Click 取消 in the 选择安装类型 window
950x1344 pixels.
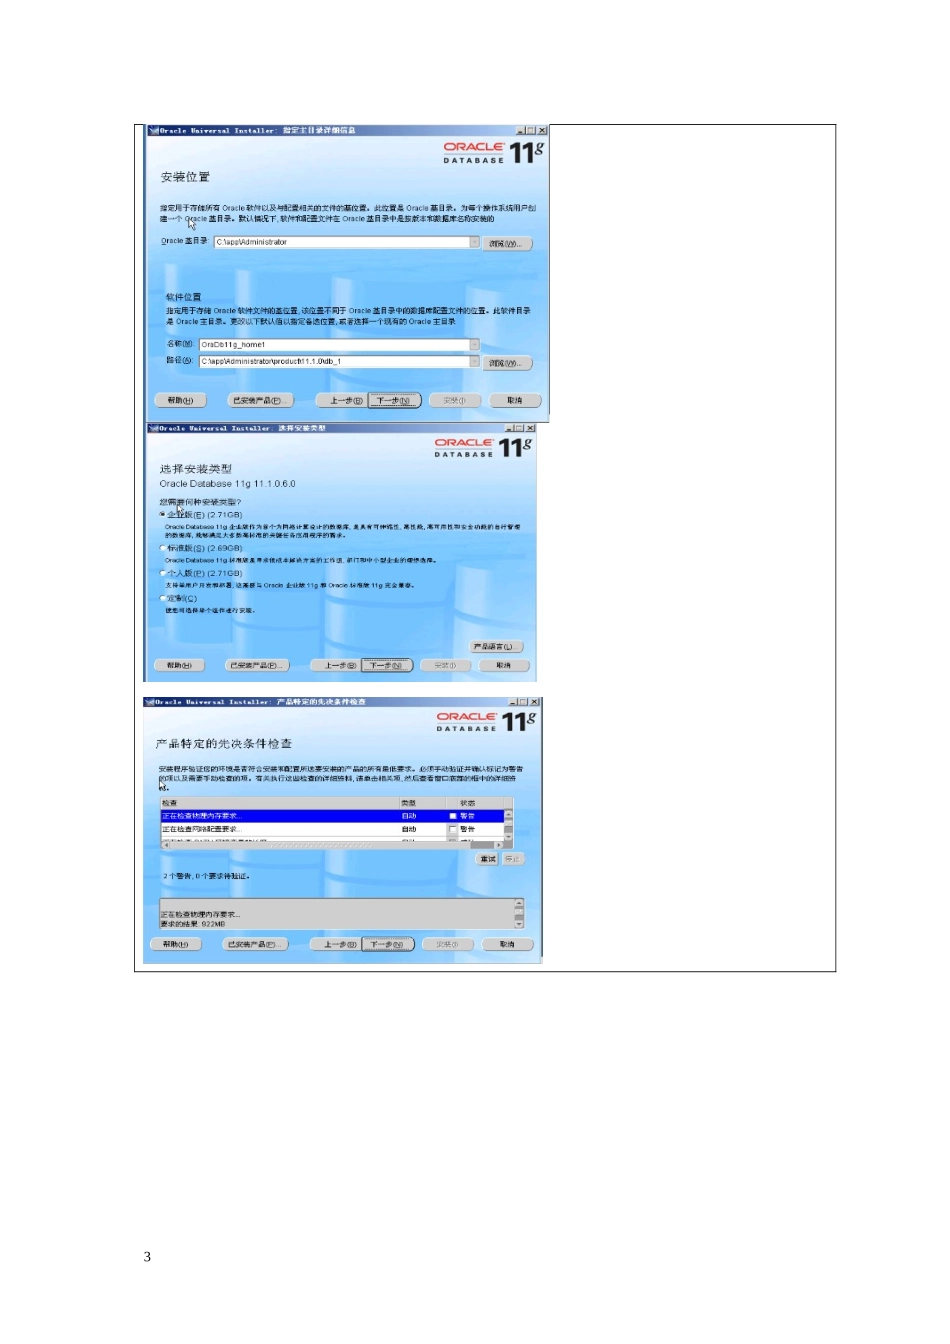[x=504, y=665]
